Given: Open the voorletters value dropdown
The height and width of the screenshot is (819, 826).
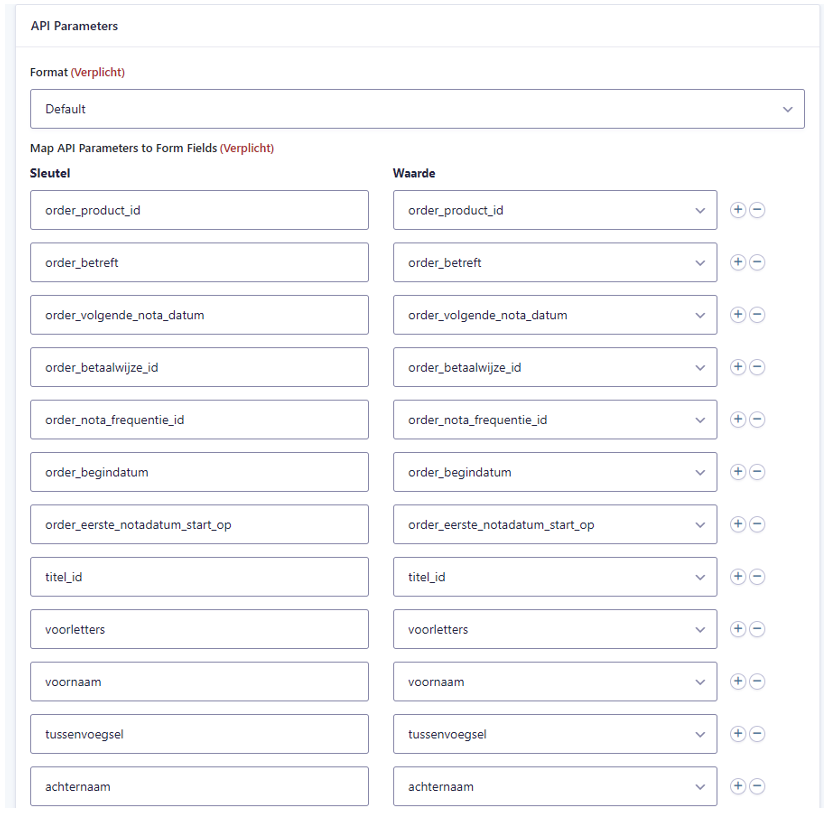Looking at the screenshot, I should point(554,630).
